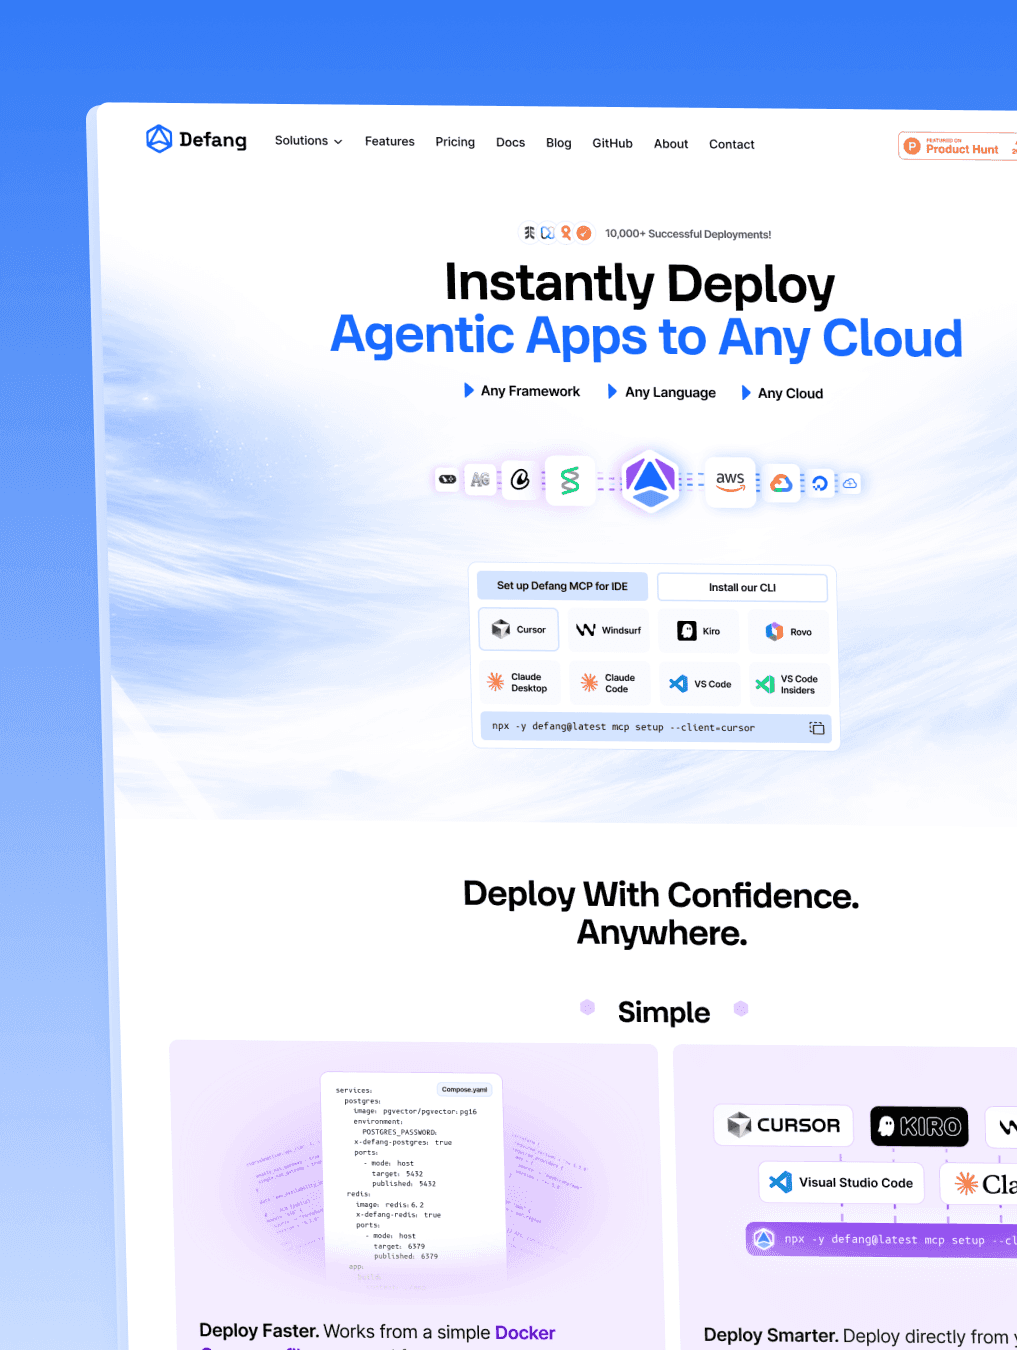Select the Windsurf IDE option
Image resolution: width=1017 pixels, height=1350 pixels.
[x=609, y=631]
